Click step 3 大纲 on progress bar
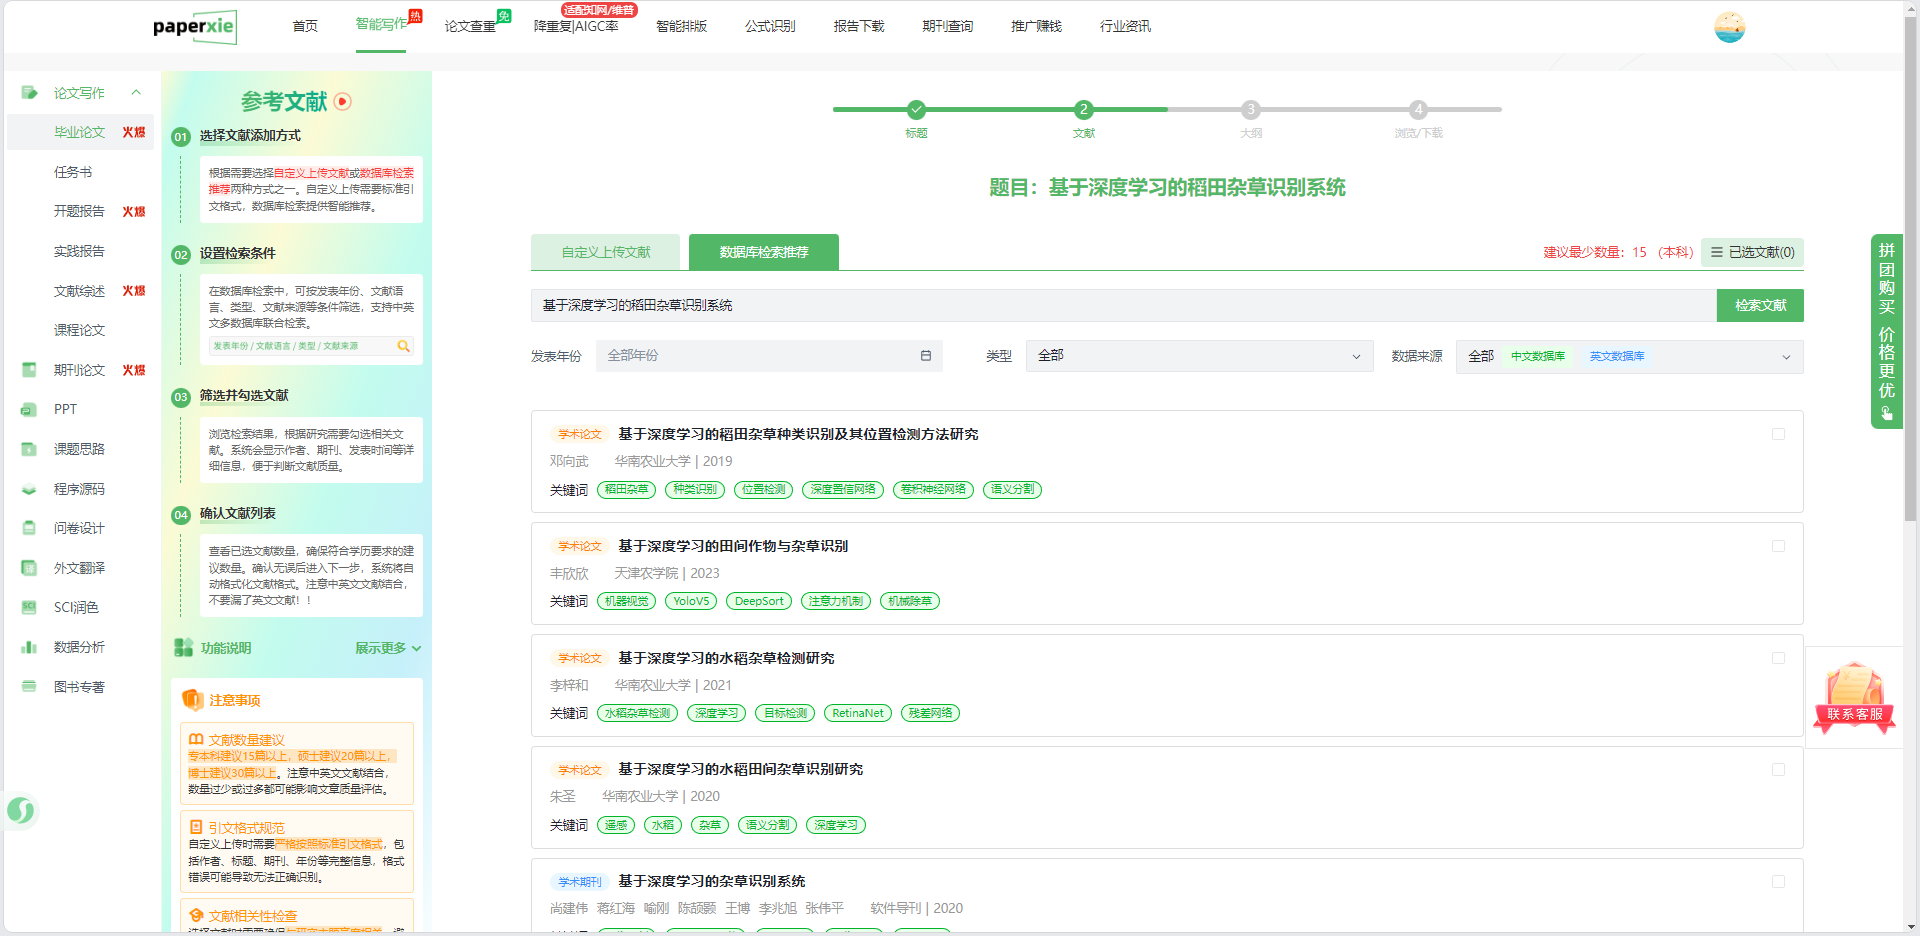1920x936 pixels. point(1250,110)
